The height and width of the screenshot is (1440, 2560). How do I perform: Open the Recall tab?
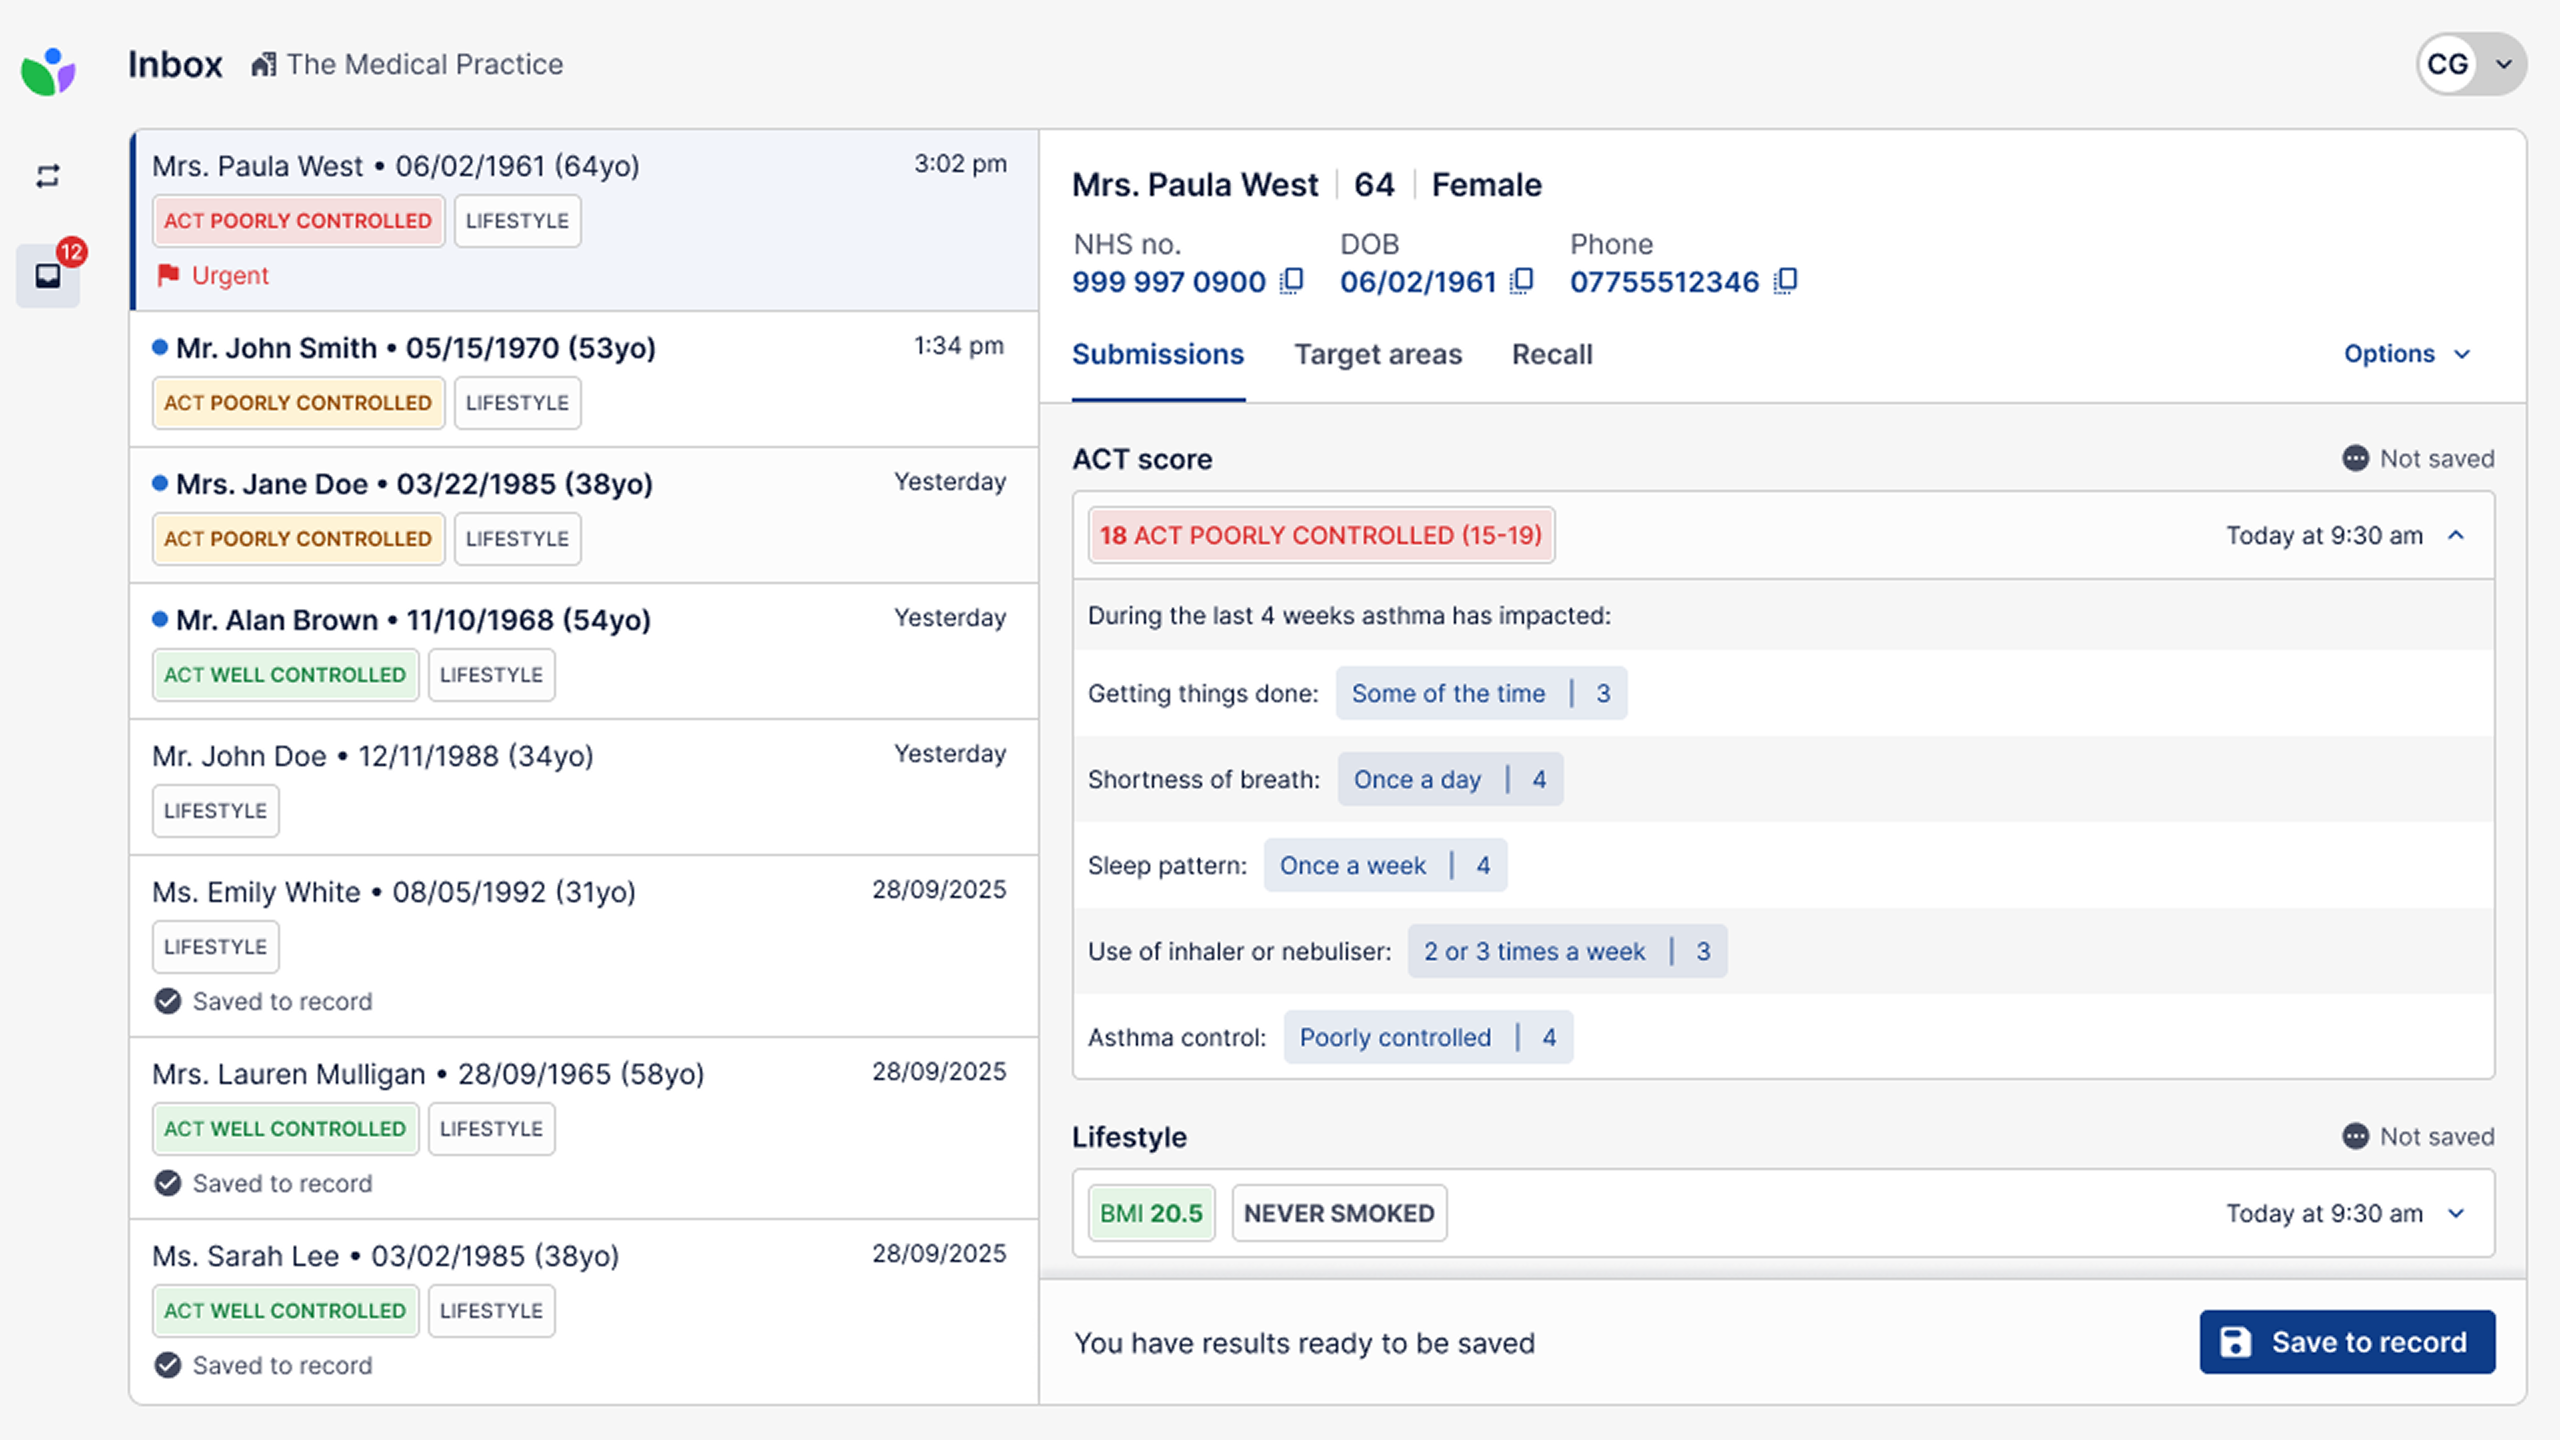tap(1551, 355)
